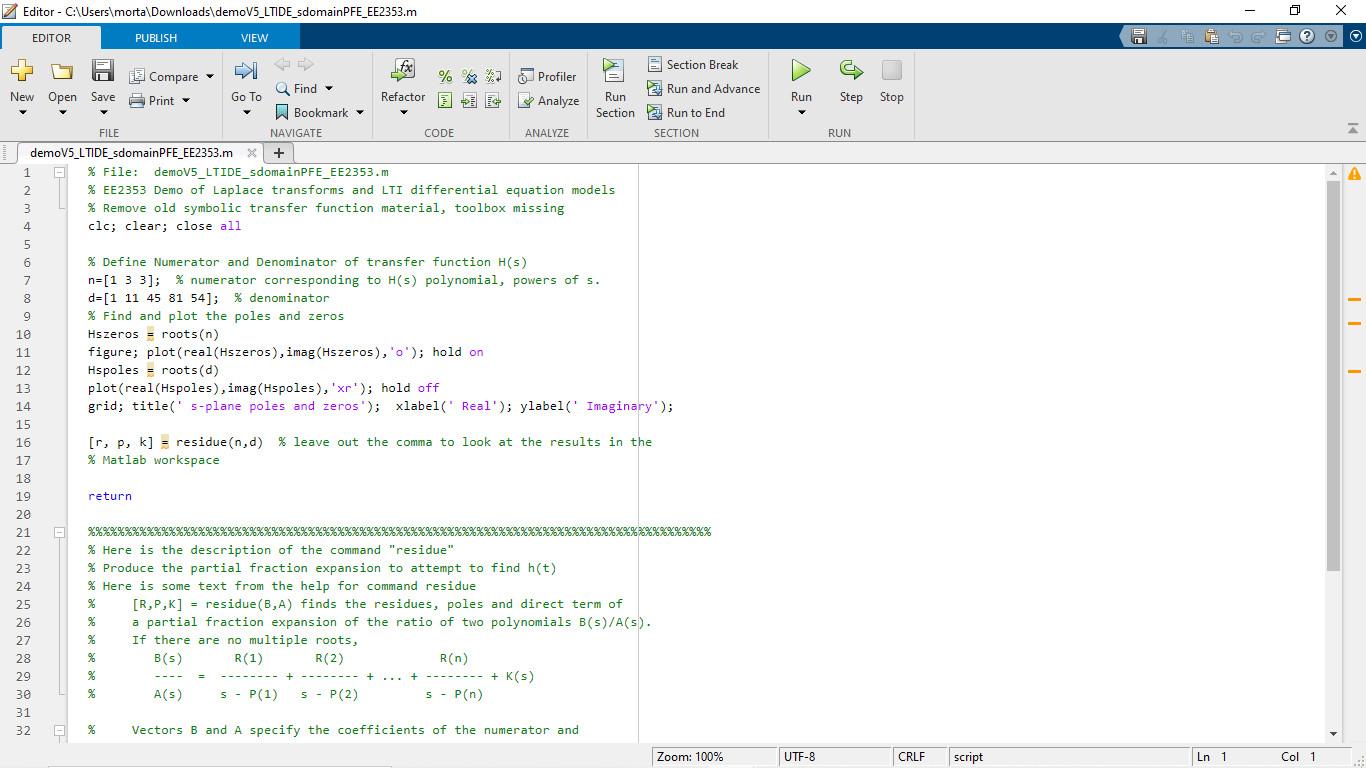Click the "Hspoles = roots(d)" line
The width and height of the screenshot is (1366, 768).
tap(153, 370)
